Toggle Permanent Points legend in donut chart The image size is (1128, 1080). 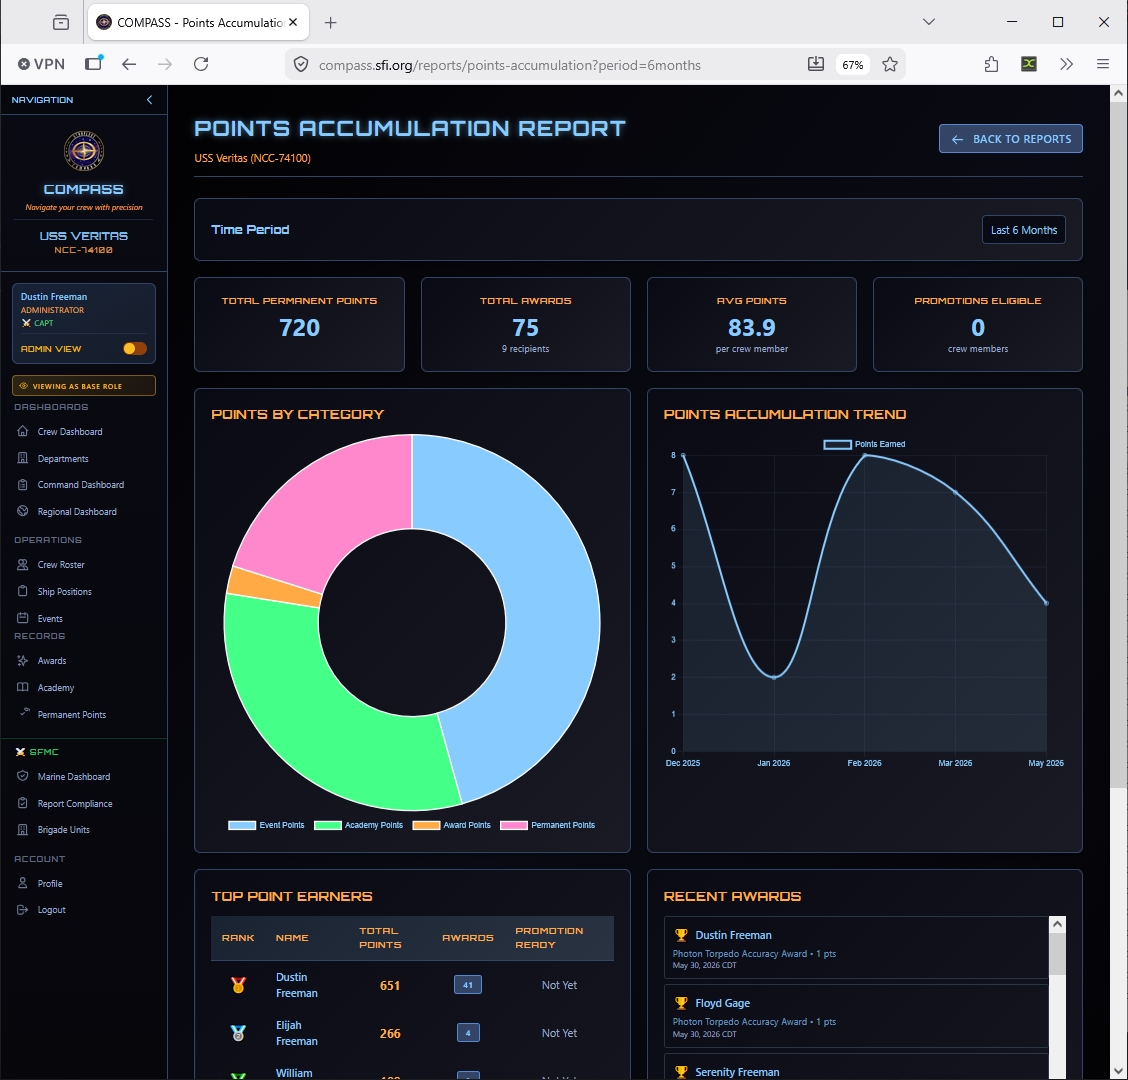(547, 825)
